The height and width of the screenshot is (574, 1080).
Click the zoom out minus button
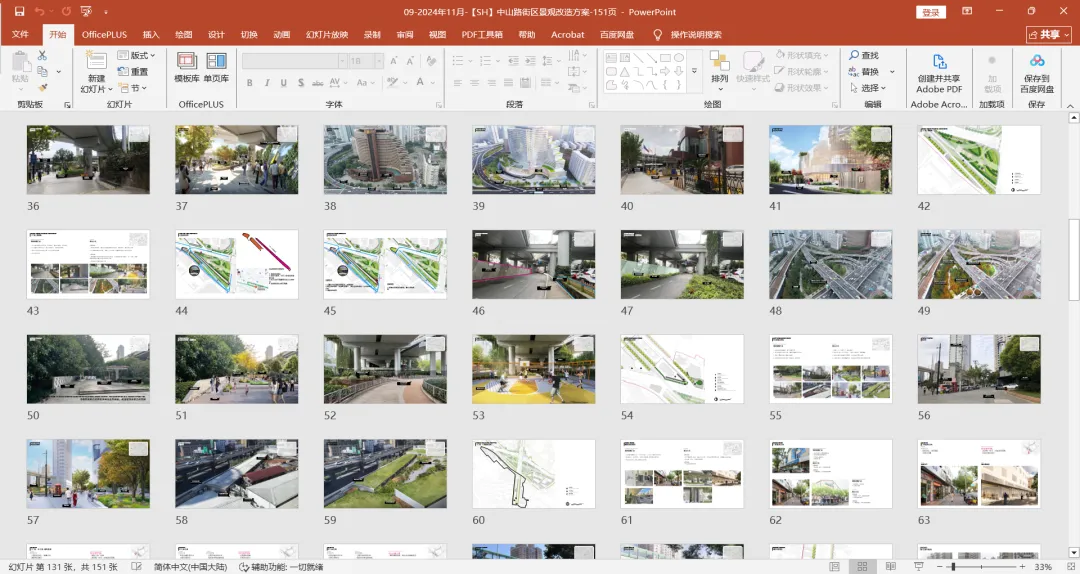(939, 566)
